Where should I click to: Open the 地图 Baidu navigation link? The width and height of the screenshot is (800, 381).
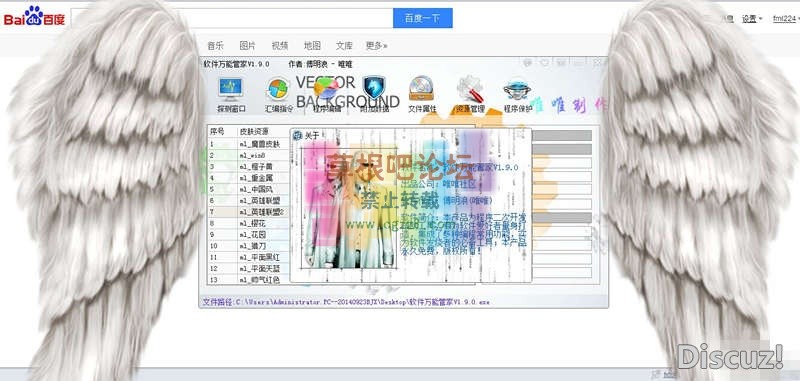(312, 45)
